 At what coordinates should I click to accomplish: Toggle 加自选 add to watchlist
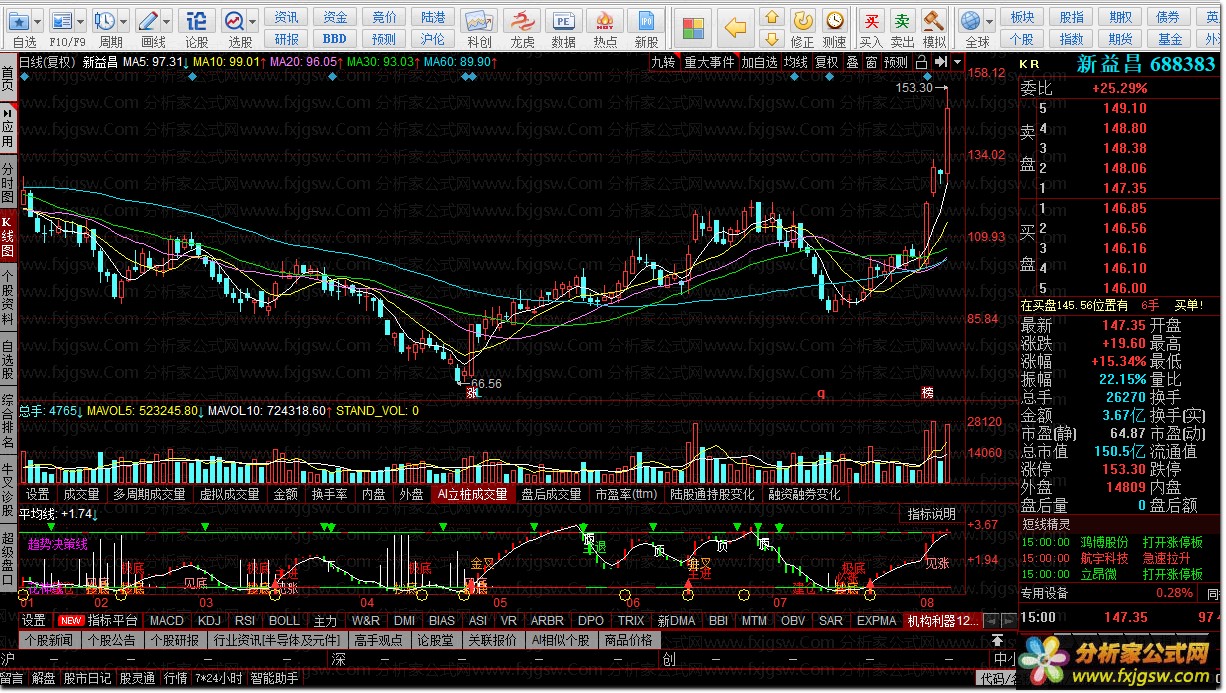tap(759, 62)
